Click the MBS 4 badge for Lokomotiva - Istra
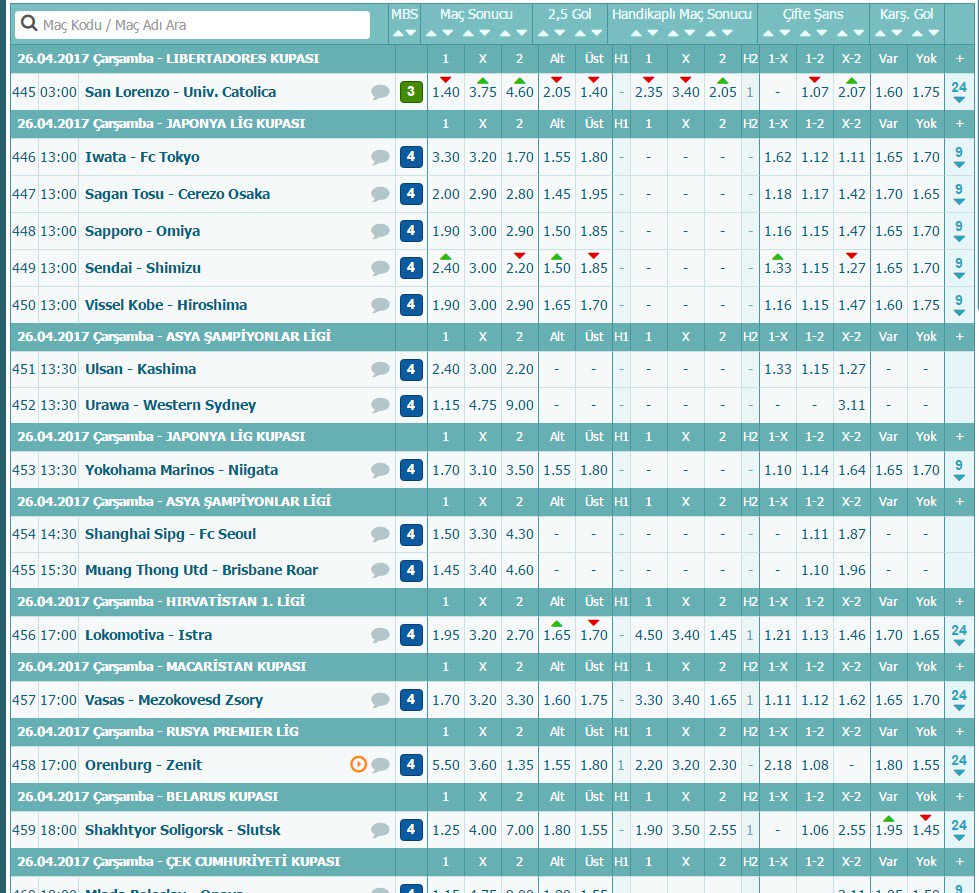 (x=411, y=634)
